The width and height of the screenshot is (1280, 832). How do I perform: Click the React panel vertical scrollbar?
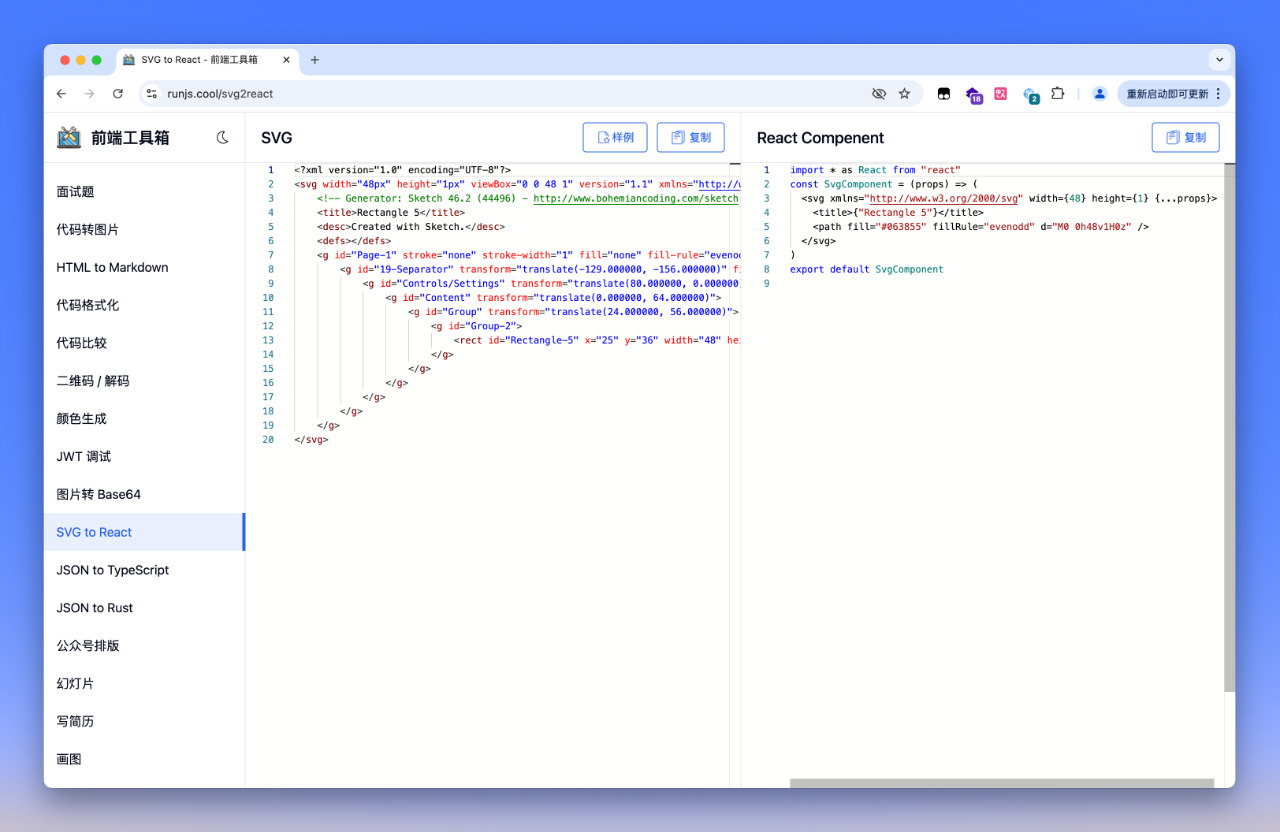tap(1229, 427)
